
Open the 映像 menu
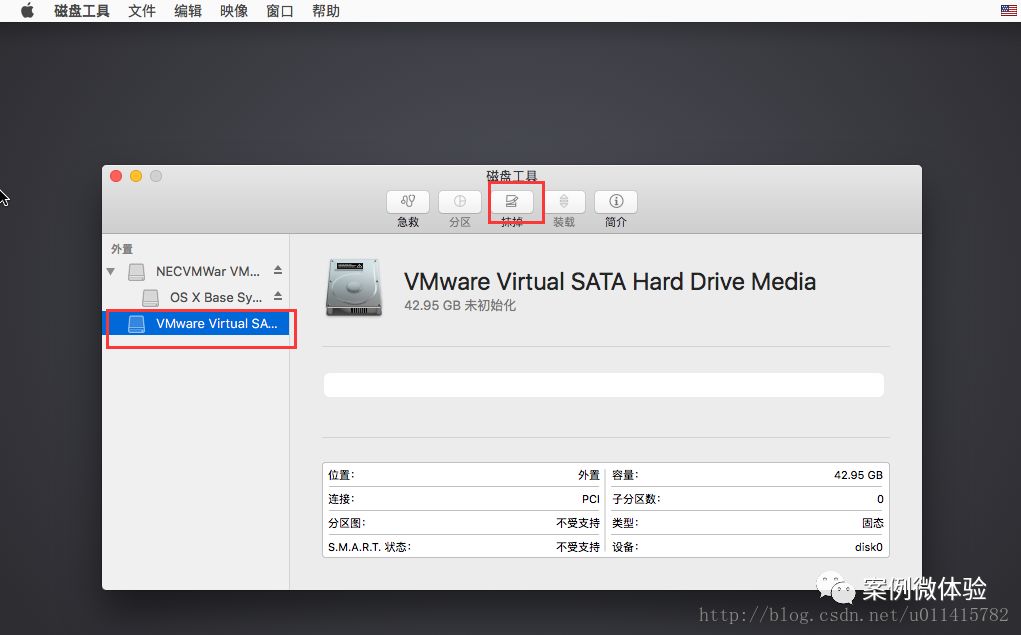point(234,11)
